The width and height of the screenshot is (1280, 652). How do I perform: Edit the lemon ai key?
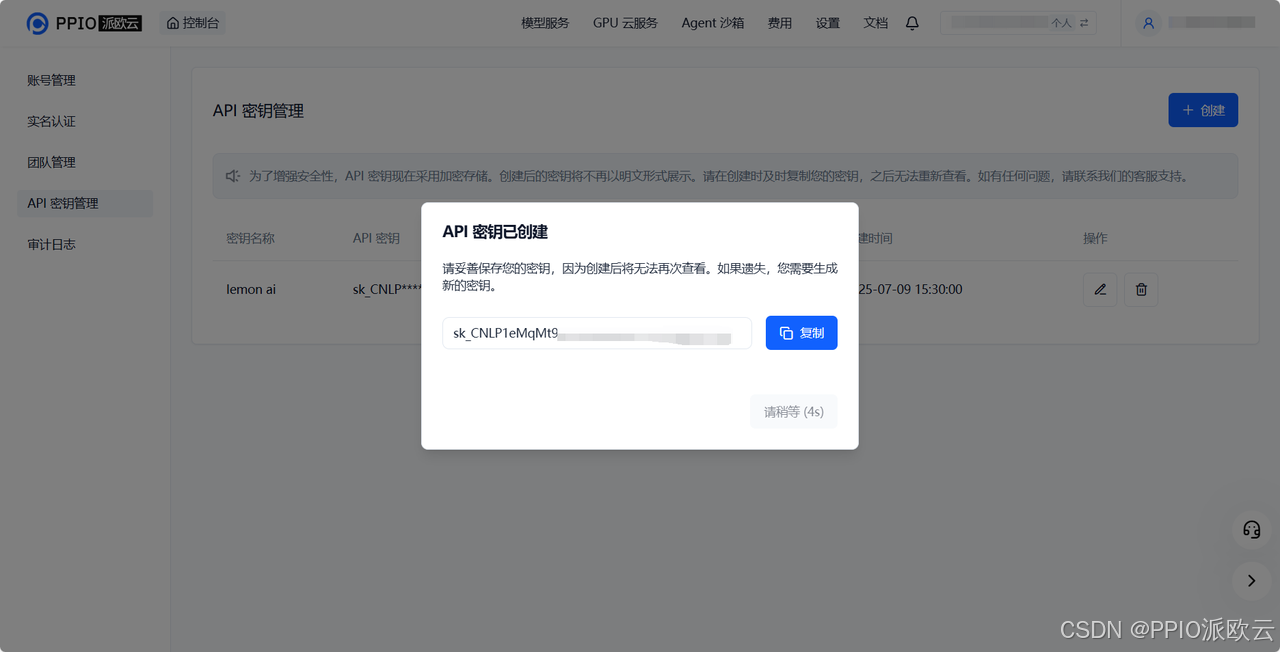(x=1100, y=290)
